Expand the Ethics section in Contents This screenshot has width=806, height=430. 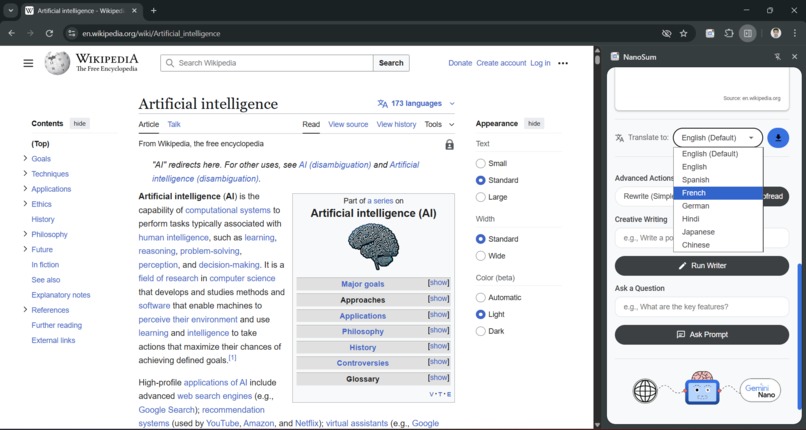pyautogui.click(x=25, y=203)
